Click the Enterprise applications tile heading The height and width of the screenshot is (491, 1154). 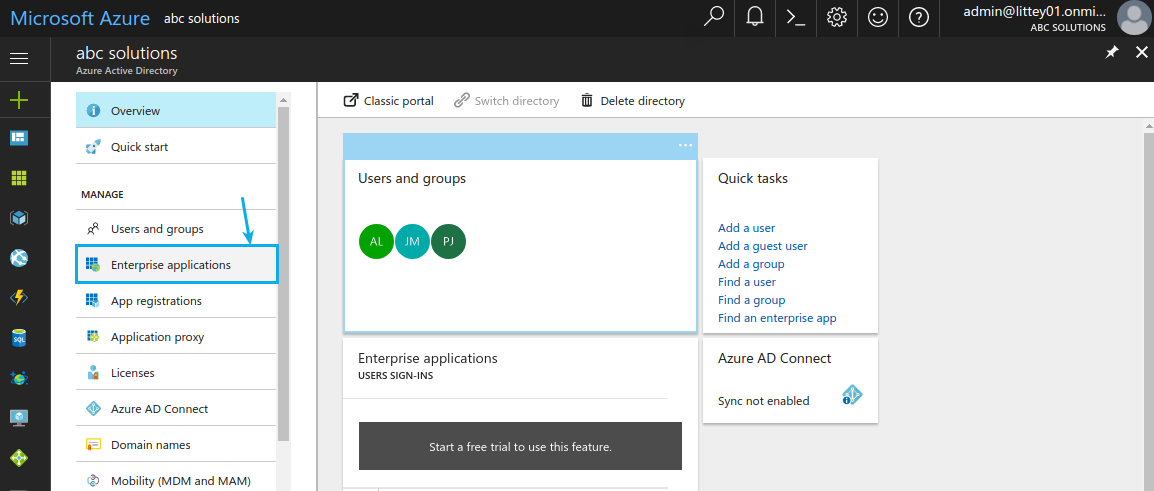coord(428,358)
